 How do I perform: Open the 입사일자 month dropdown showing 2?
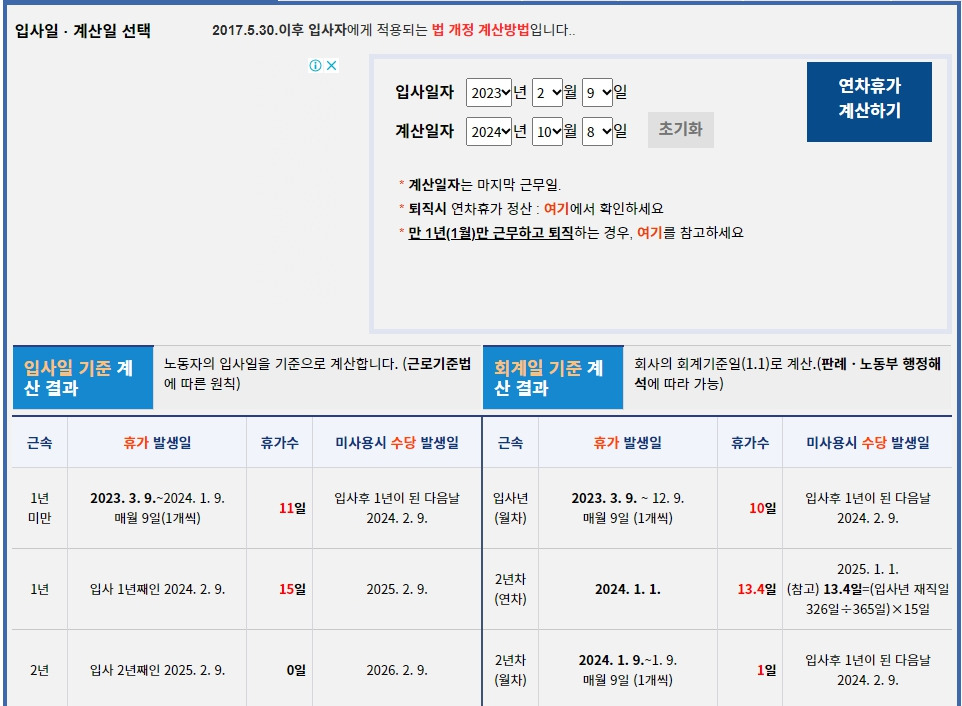coord(547,93)
